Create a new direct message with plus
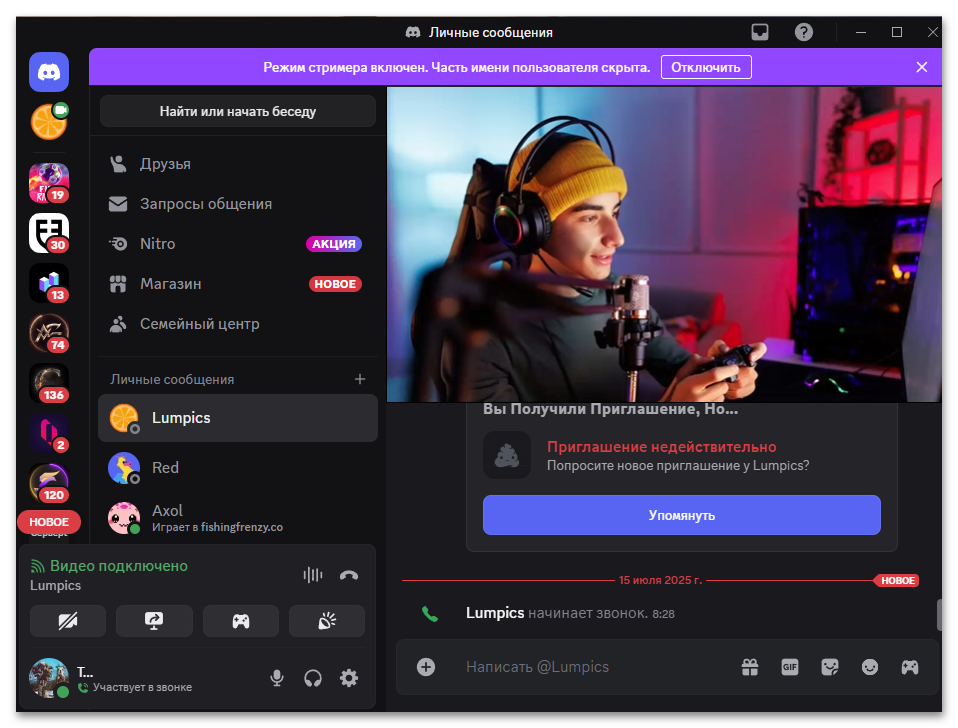Viewport: 958px width, 728px height. 360,379
